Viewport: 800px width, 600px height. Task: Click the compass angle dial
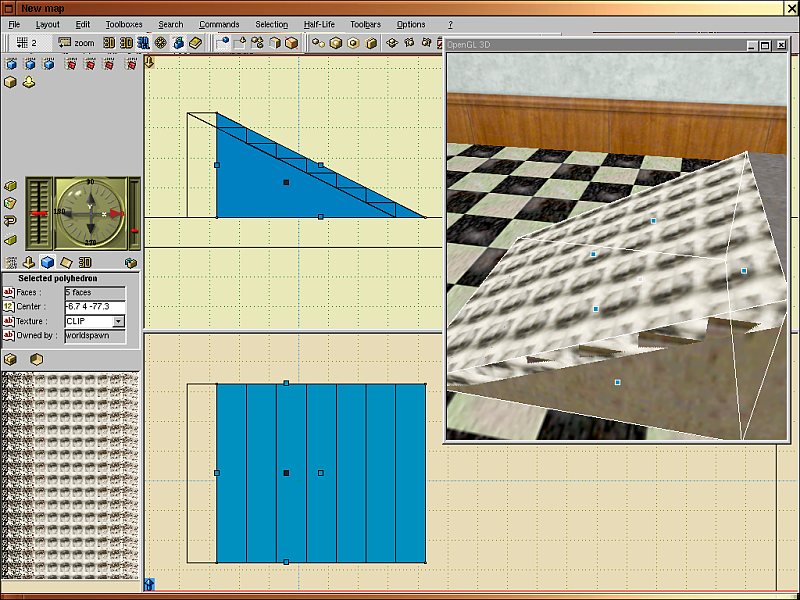90,212
